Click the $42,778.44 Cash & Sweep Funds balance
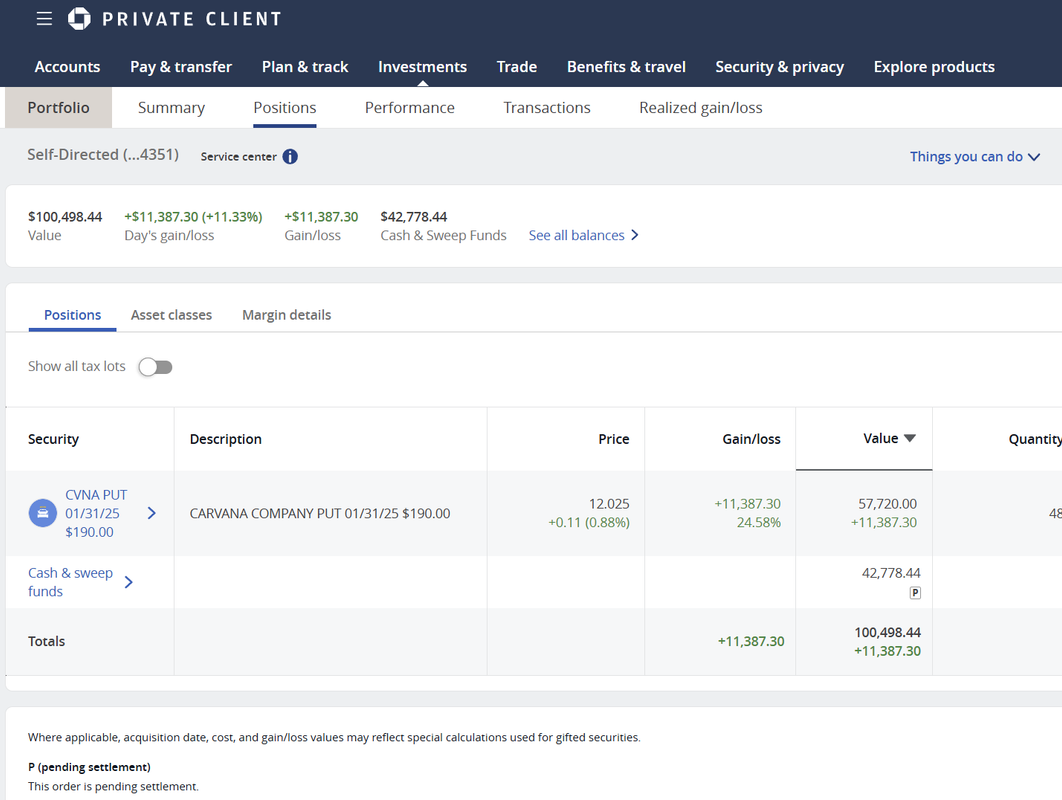Viewport: 1062px width, 800px height. (x=414, y=217)
